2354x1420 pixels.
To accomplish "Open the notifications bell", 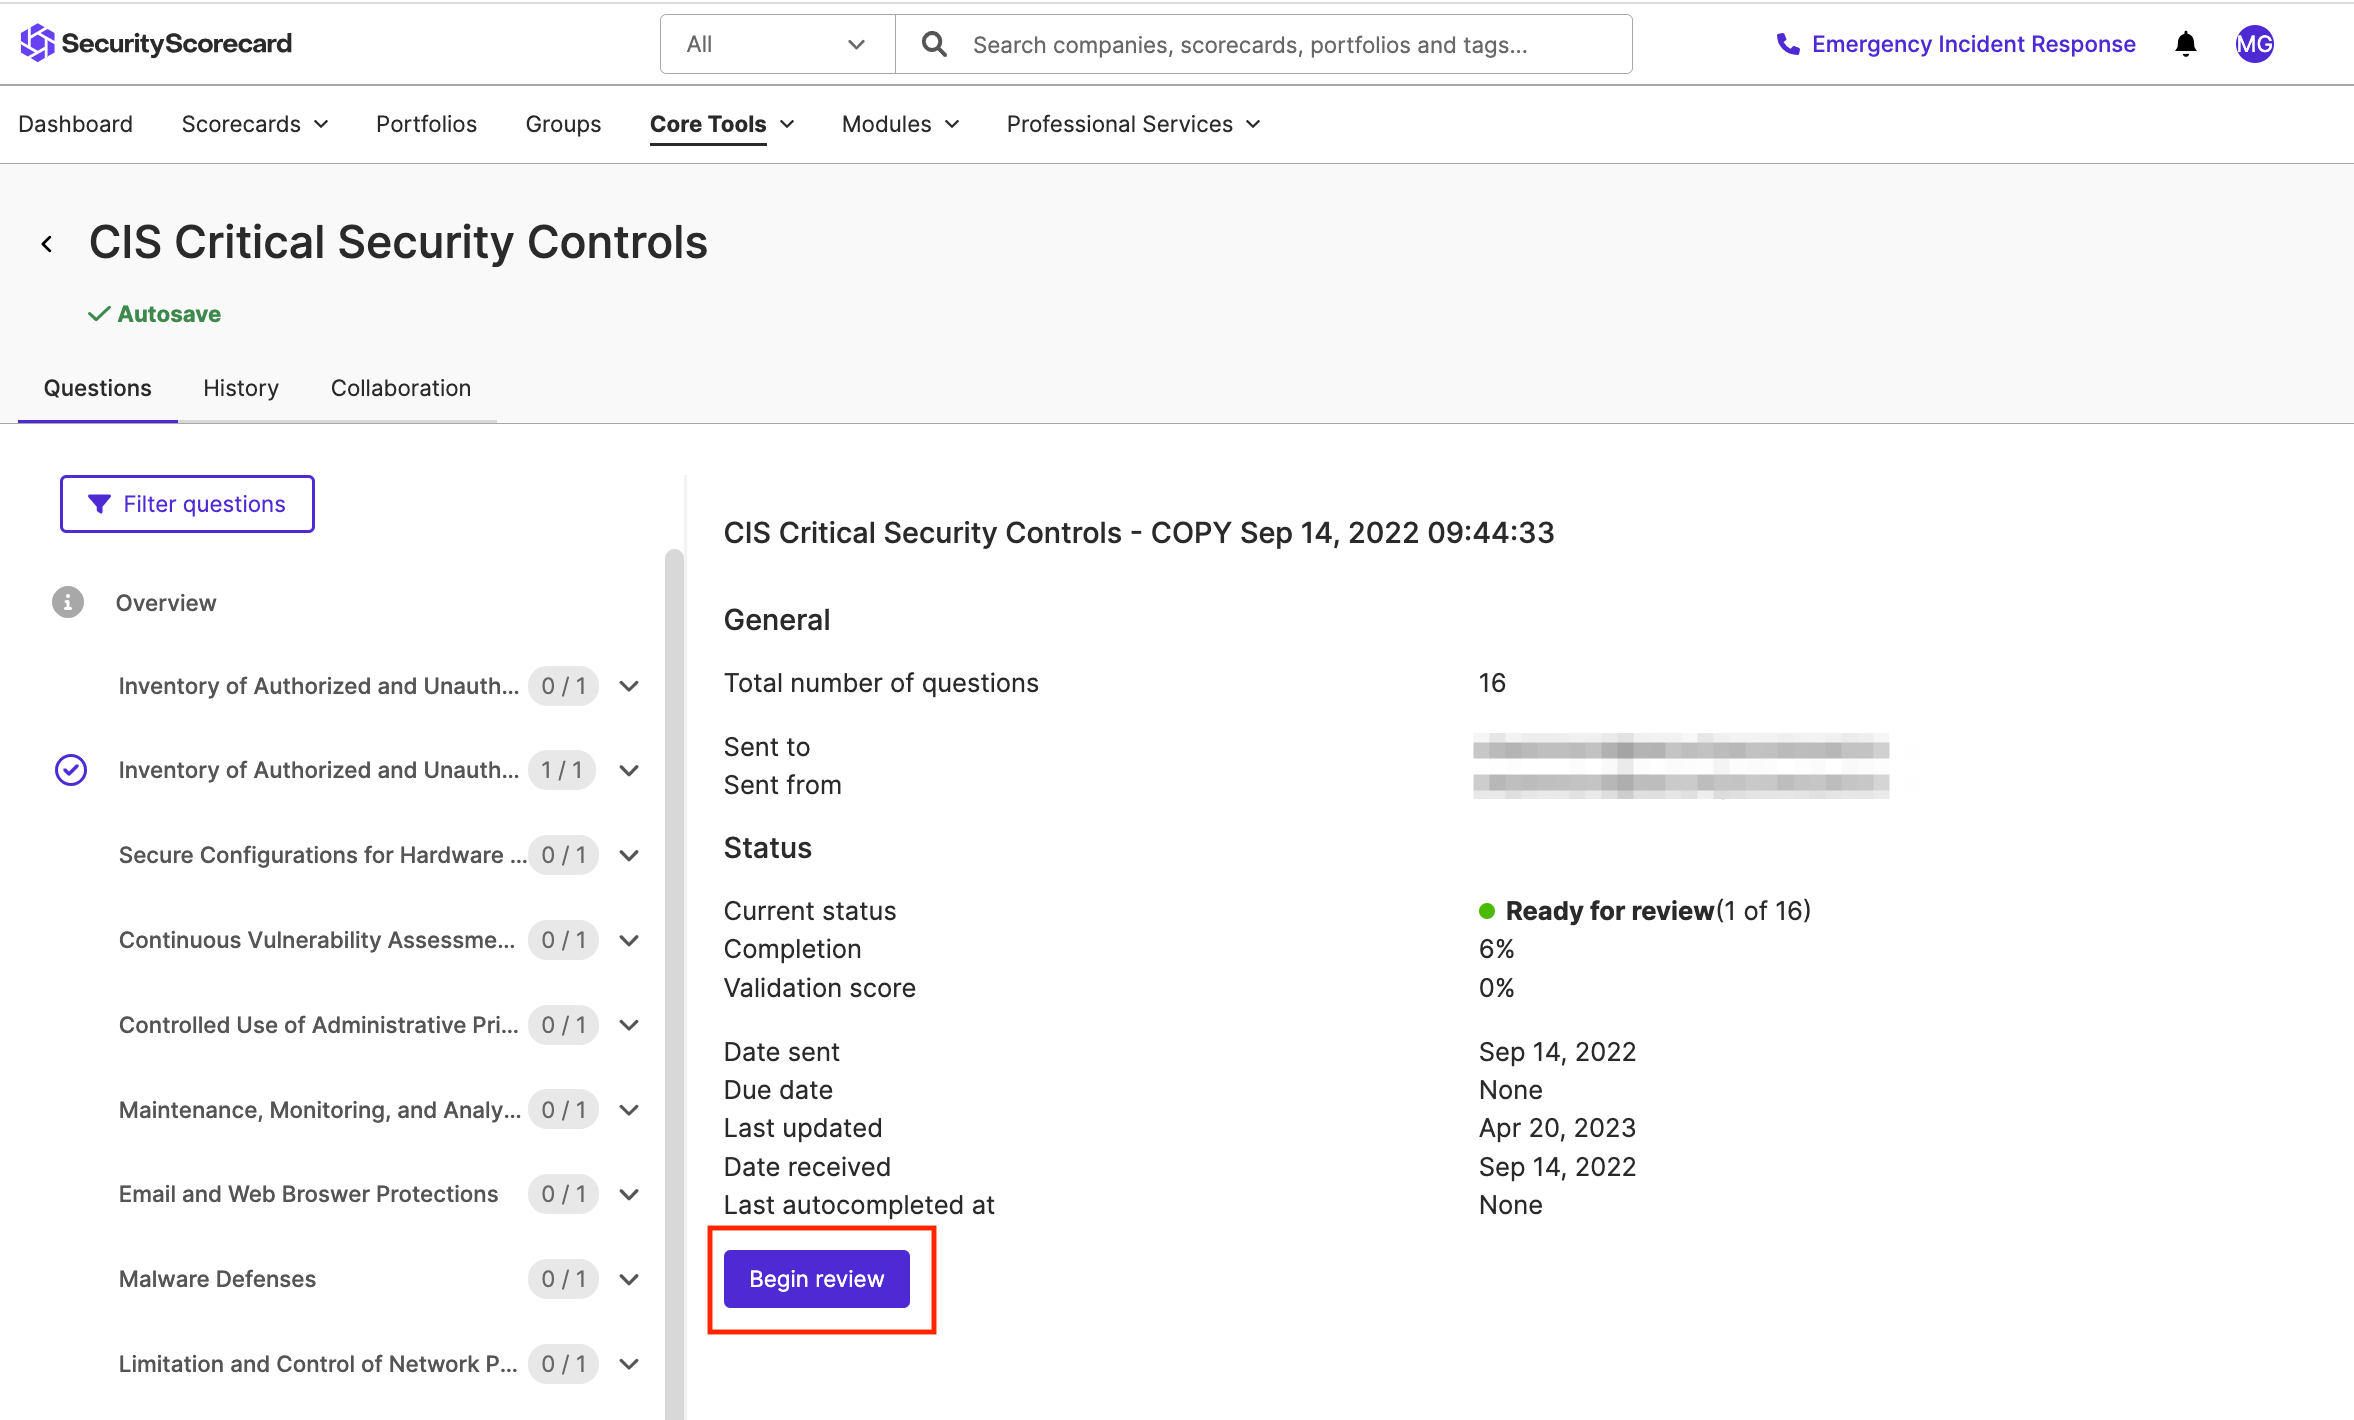I will [2186, 44].
